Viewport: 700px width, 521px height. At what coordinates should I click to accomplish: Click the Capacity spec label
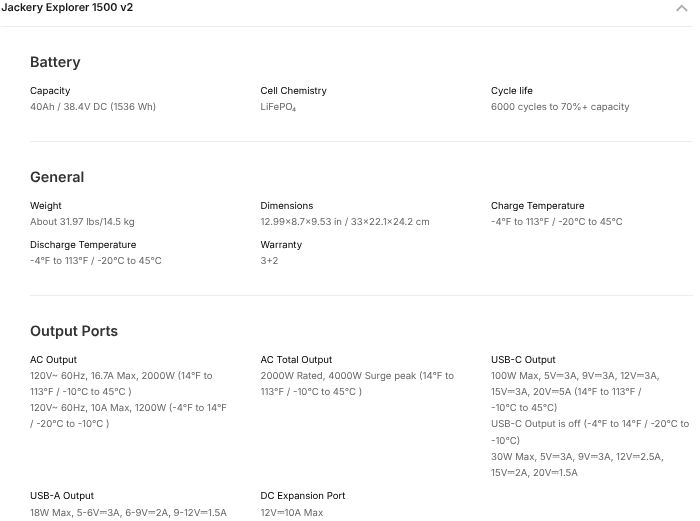50,91
